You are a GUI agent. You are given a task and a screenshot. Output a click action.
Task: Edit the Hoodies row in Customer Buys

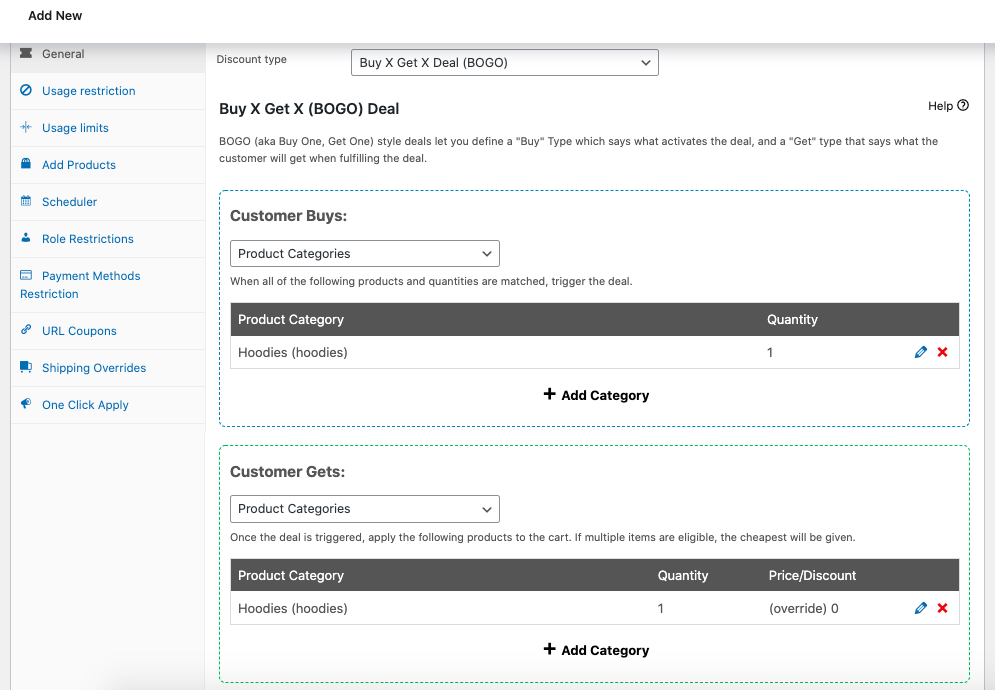point(921,352)
